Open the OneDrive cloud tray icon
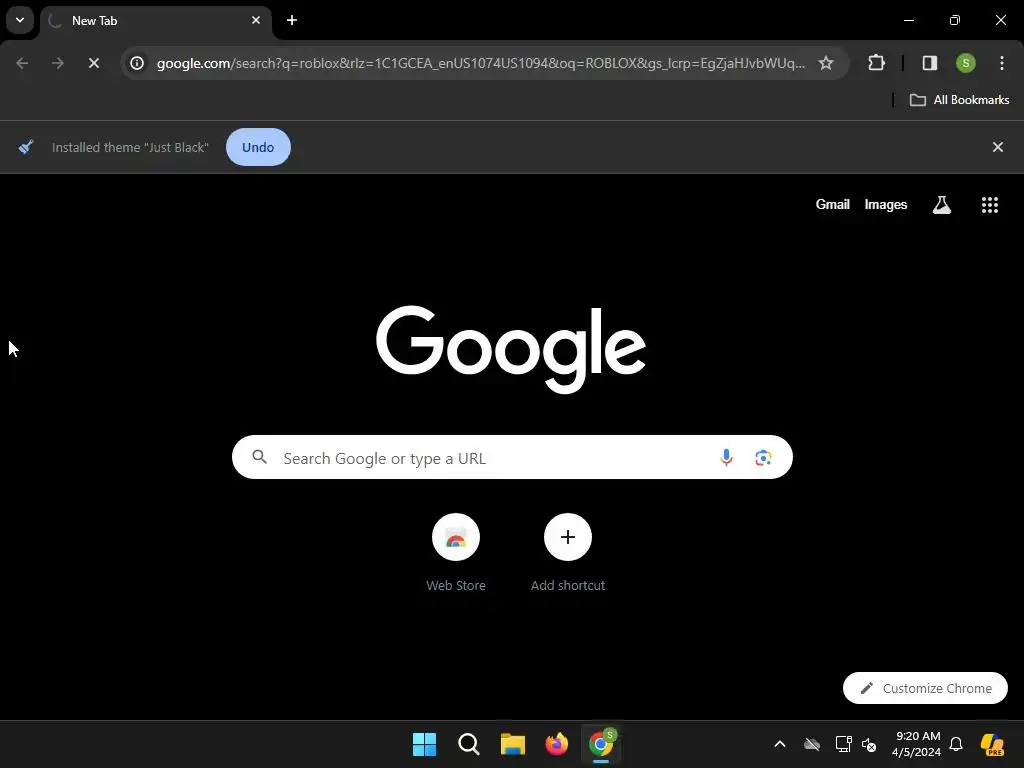The height and width of the screenshot is (768, 1024). coord(812,744)
